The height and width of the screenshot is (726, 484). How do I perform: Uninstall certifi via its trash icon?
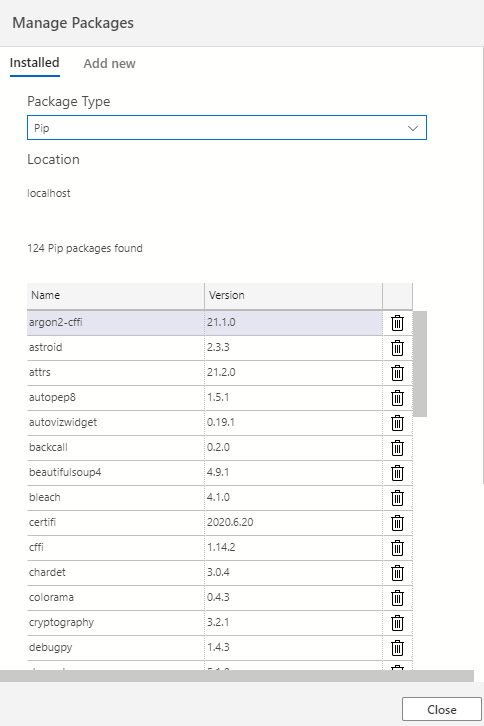[x=397, y=523]
